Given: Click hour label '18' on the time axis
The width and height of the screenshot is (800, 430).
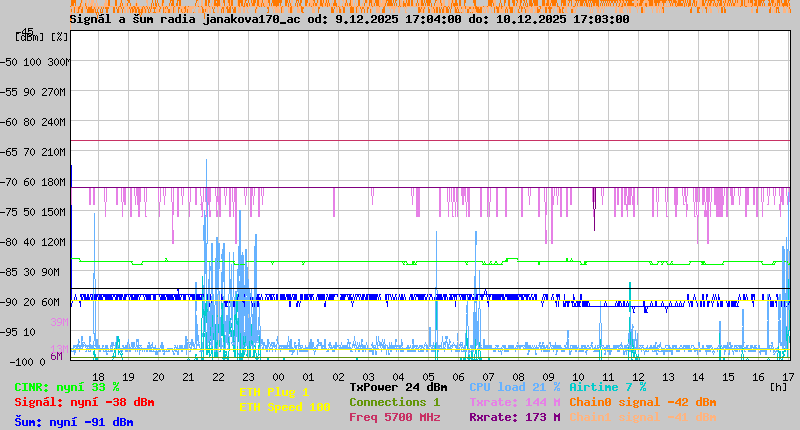Looking at the screenshot, I should tap(98, 377).
